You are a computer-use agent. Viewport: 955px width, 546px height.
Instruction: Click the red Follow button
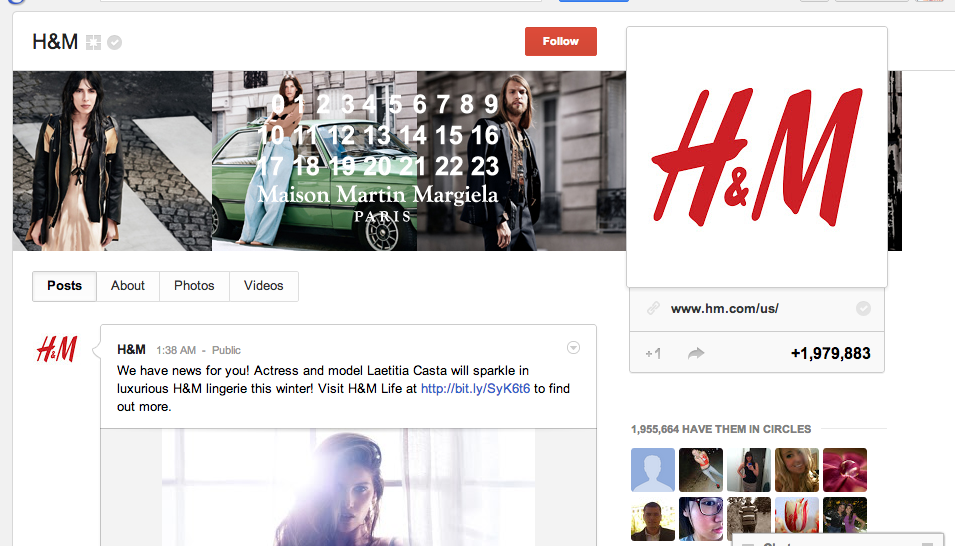(x=560, y=41)
